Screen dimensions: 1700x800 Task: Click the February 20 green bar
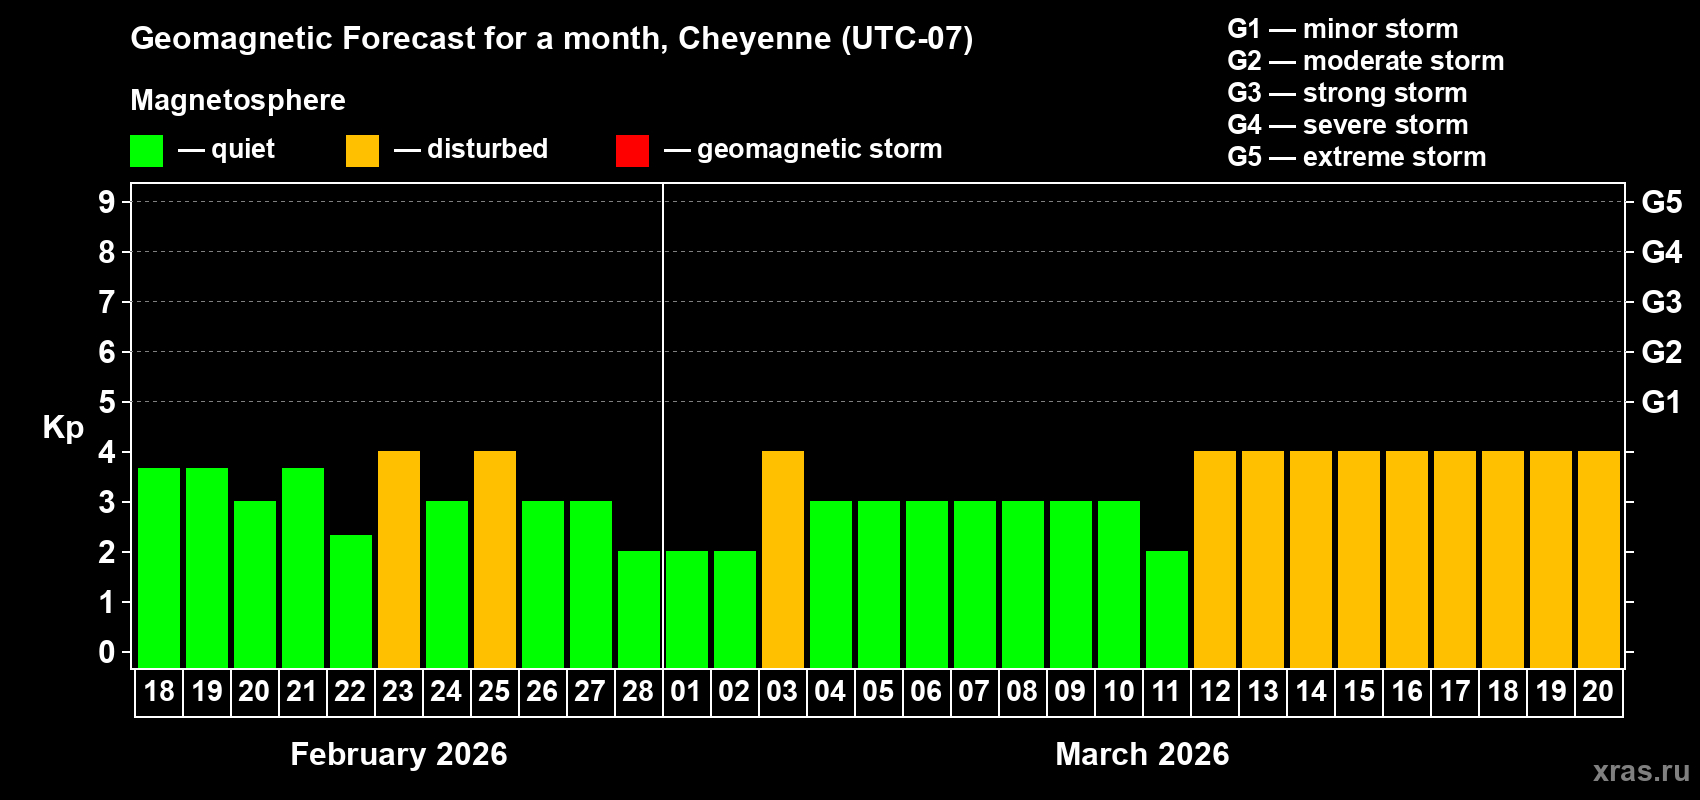(x=255, y=584)
